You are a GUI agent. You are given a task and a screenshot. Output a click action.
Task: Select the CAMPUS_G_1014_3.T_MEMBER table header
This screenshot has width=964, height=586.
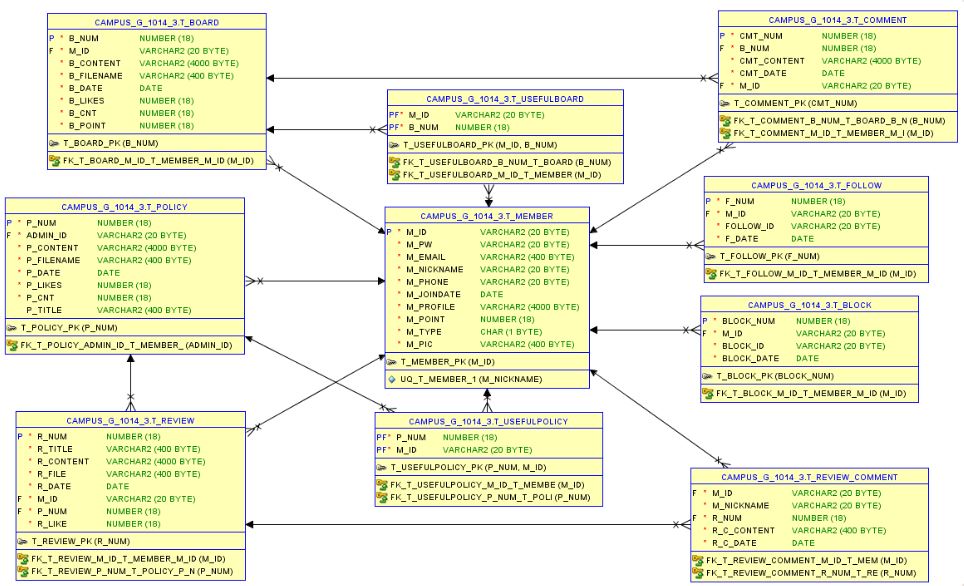coord(487,215)
